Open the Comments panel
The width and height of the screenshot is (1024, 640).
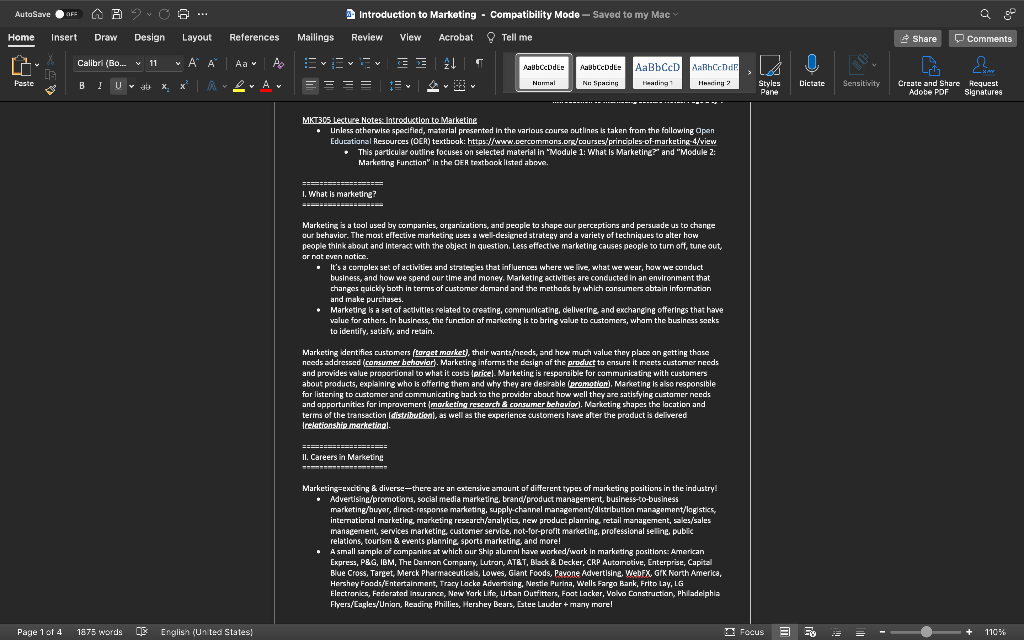click(981, 37)
